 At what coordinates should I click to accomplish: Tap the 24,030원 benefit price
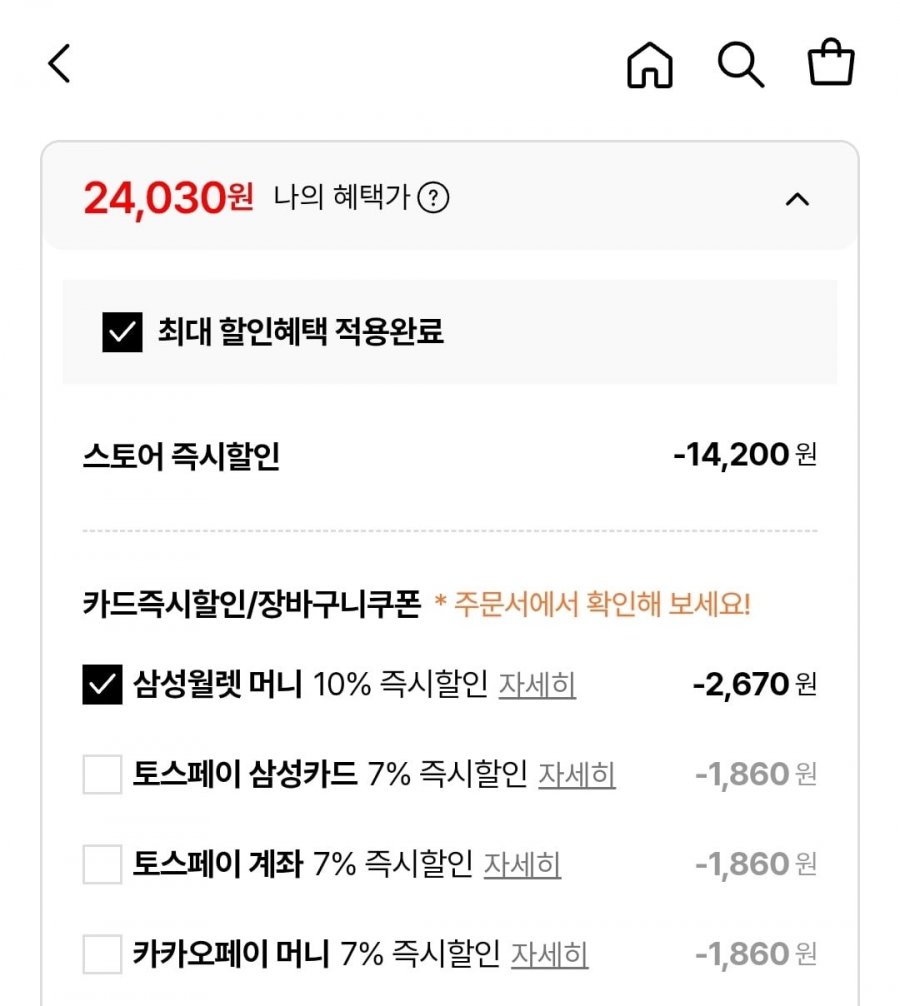(168, 198)
